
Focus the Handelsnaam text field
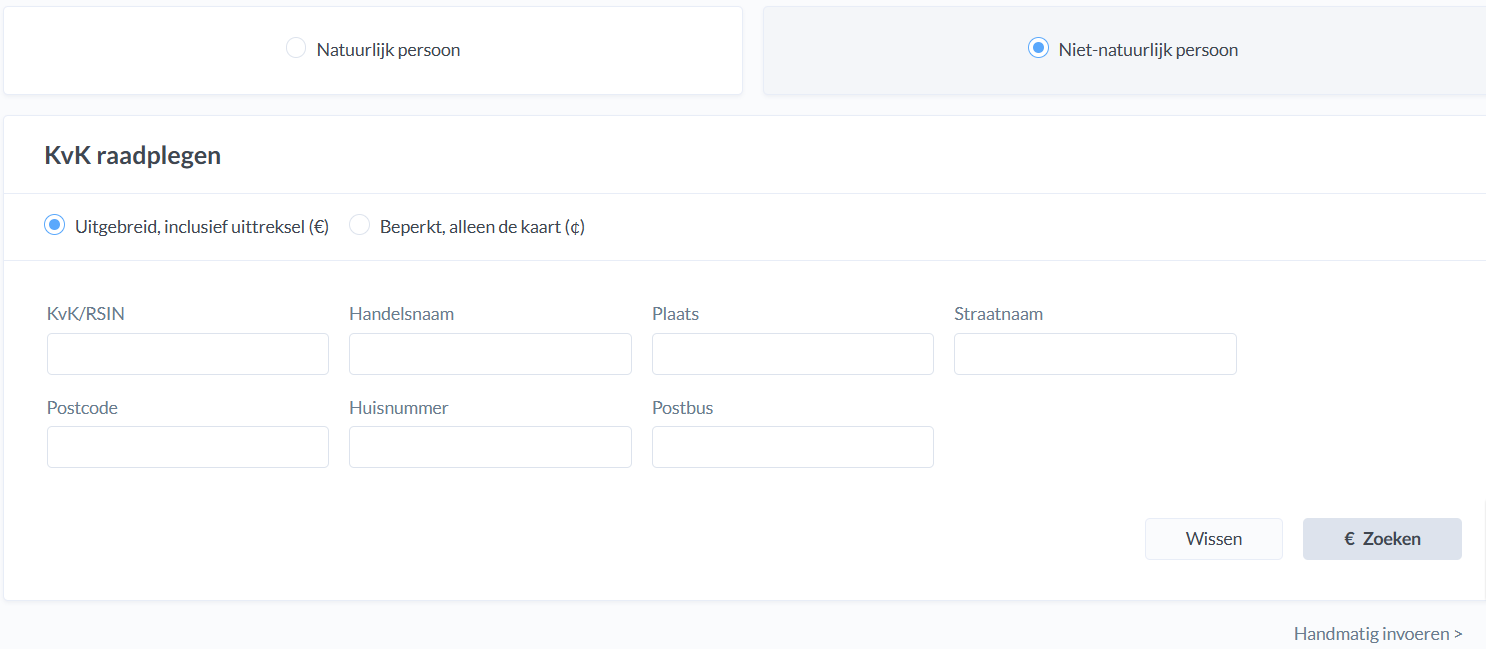coord(490,354)
